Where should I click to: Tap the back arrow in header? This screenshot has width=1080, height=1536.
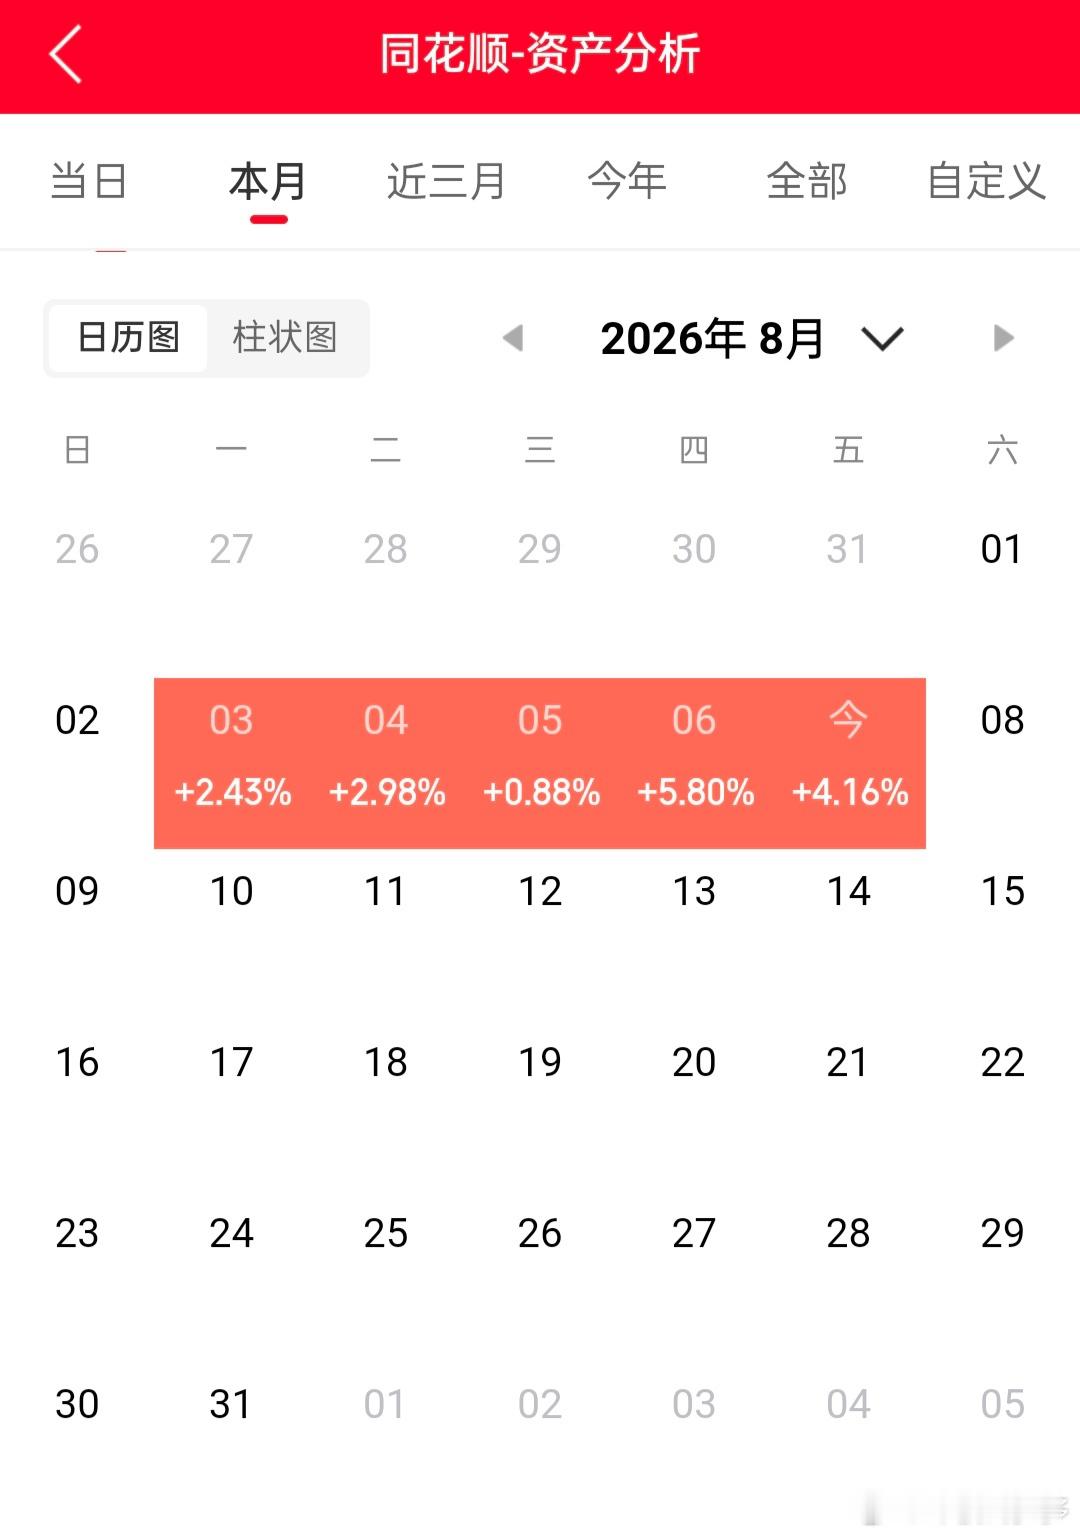click(66, 54)
